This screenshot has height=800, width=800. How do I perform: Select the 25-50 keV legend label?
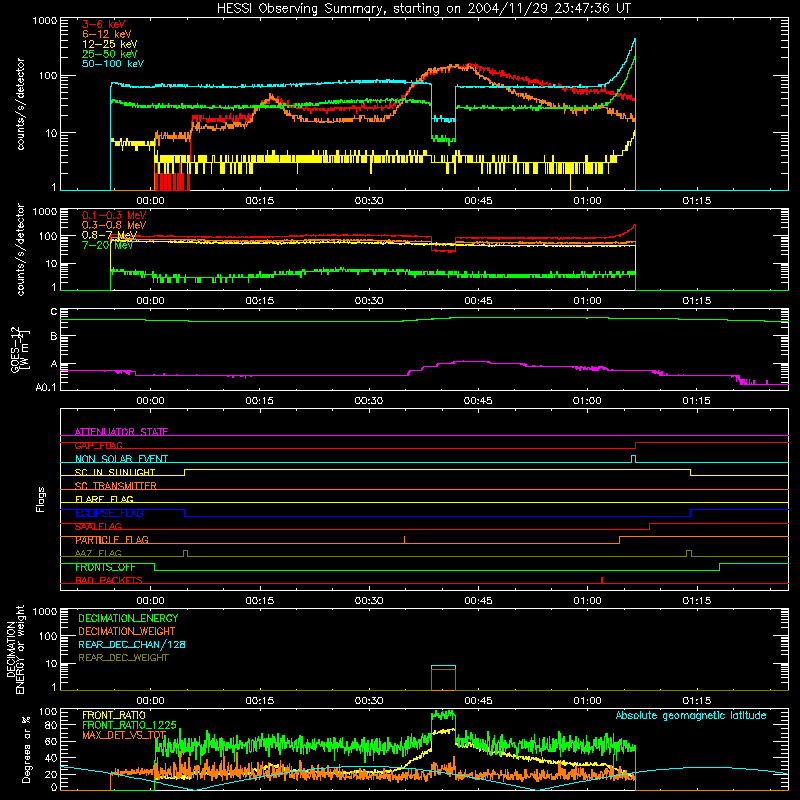[x=109, y=54]
